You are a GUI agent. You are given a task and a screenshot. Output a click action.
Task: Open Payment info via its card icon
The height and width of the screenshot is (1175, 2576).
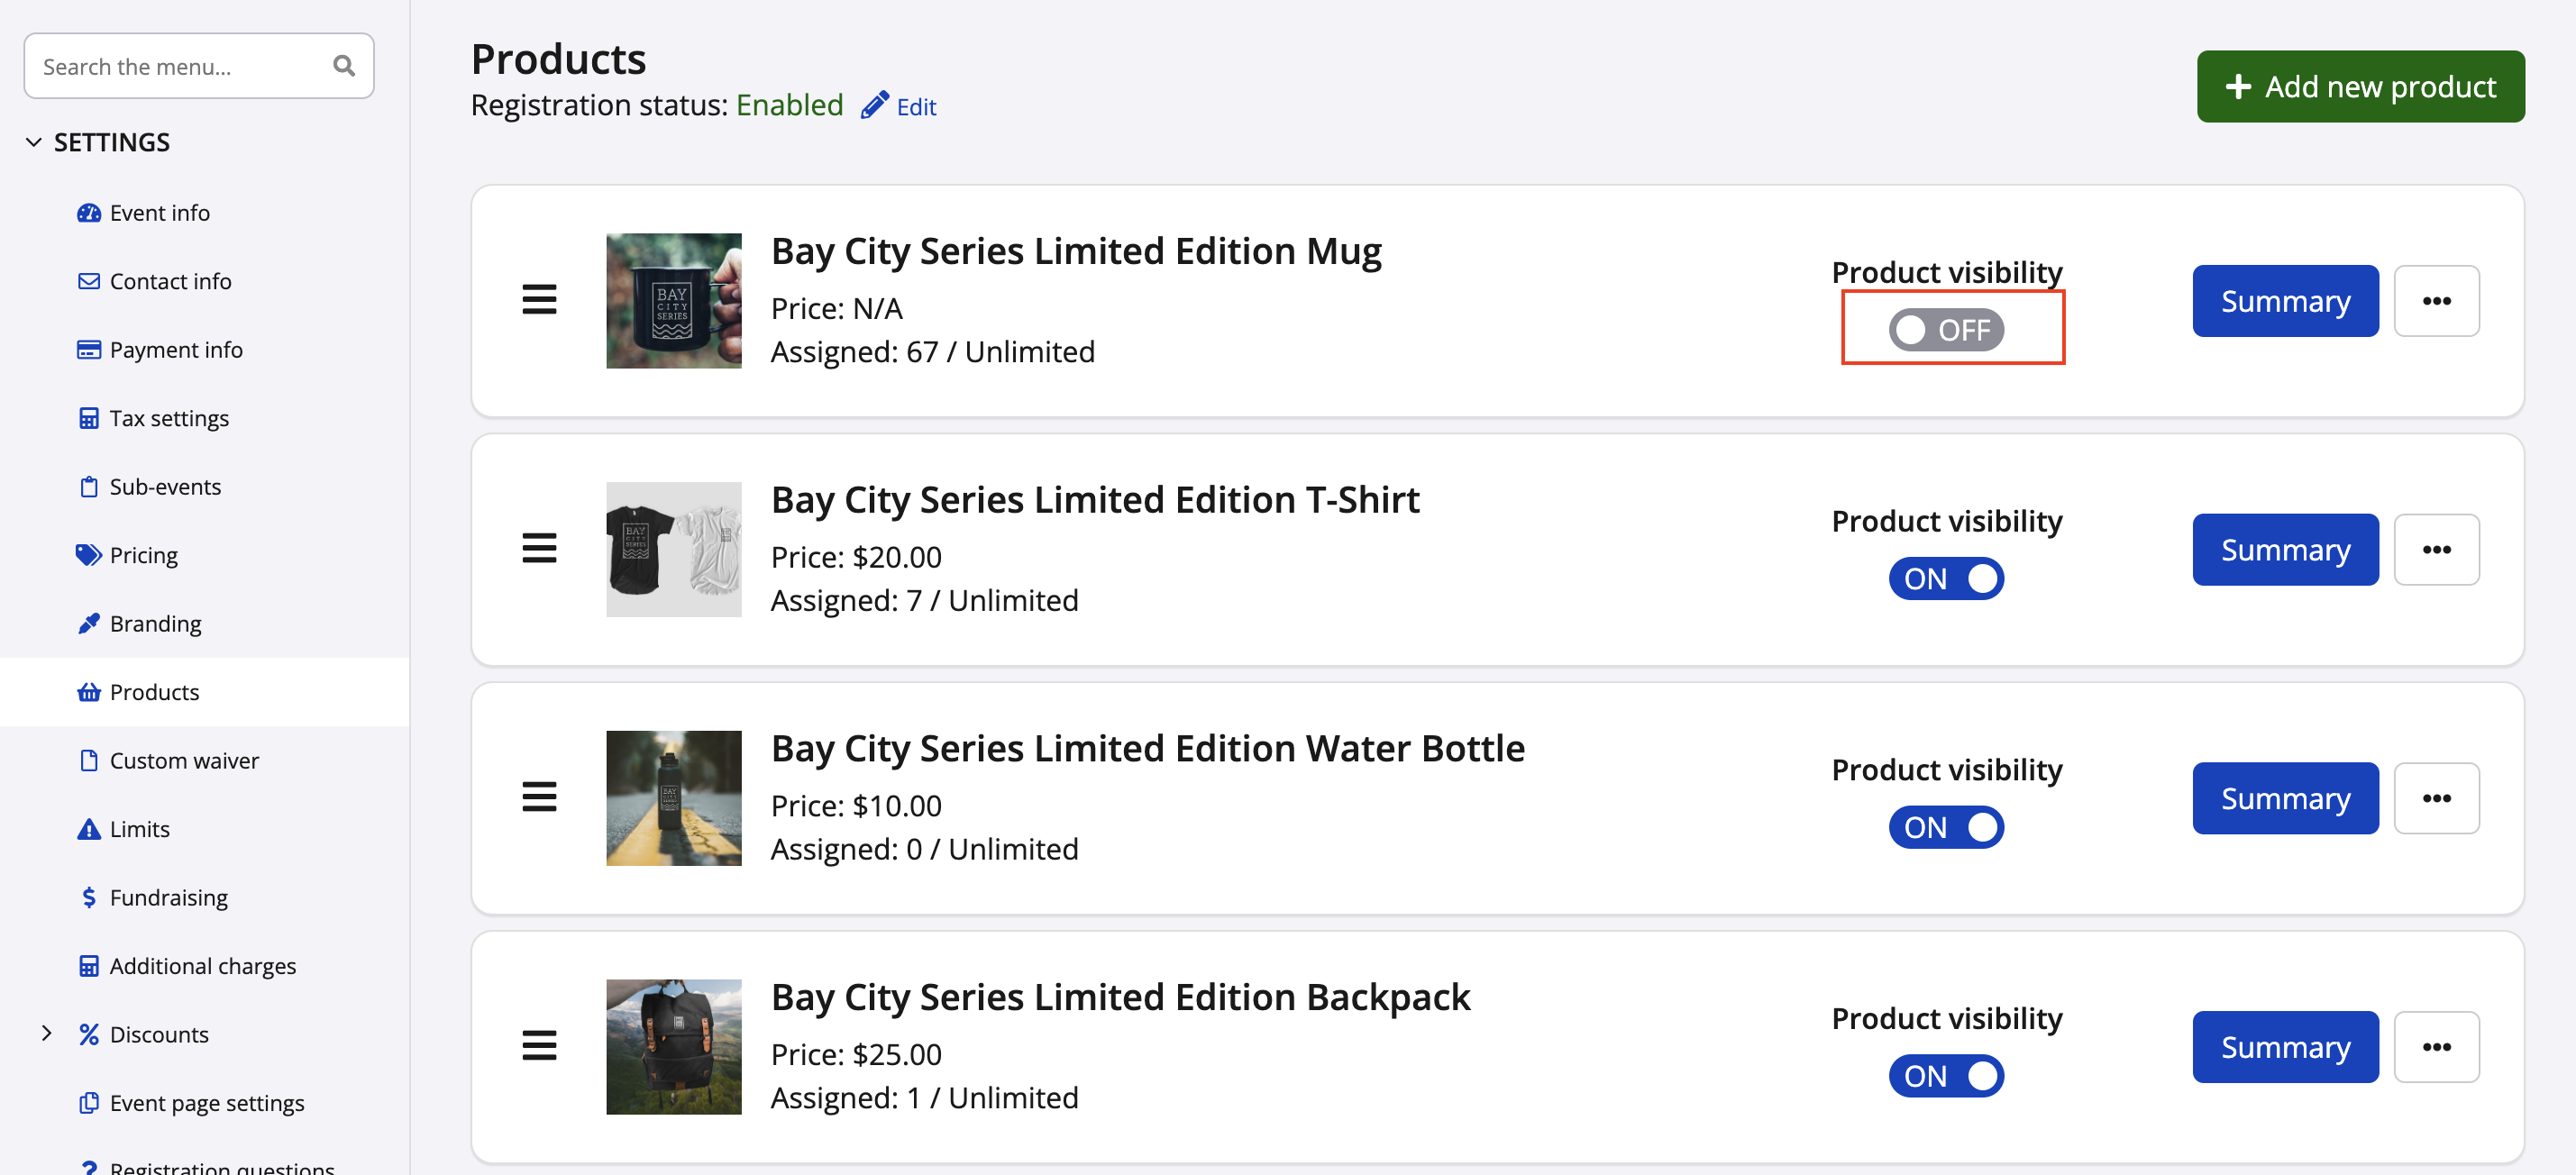pyautogui.click(x=88, y=349)
